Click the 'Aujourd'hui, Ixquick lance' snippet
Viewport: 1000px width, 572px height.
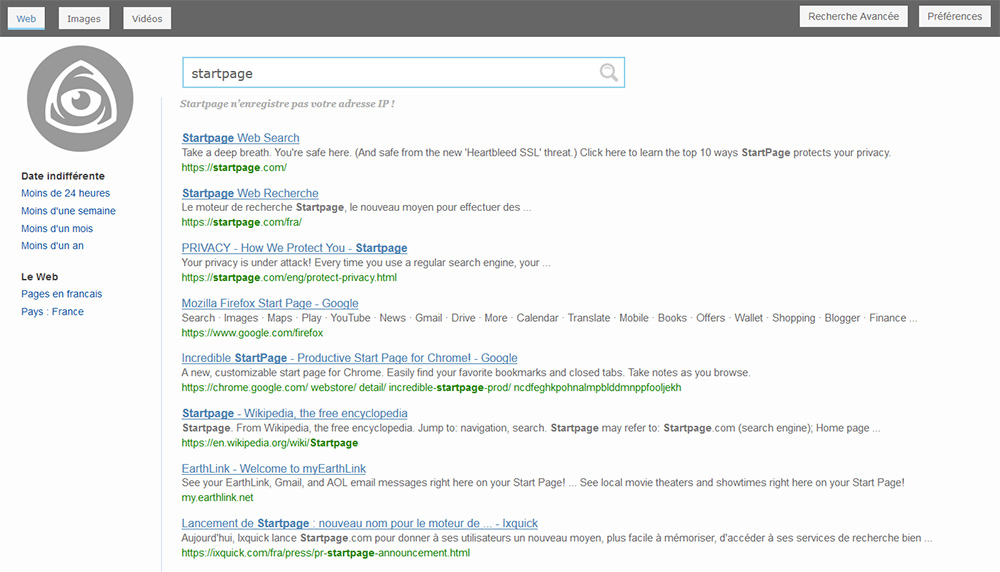pos(557,538)
